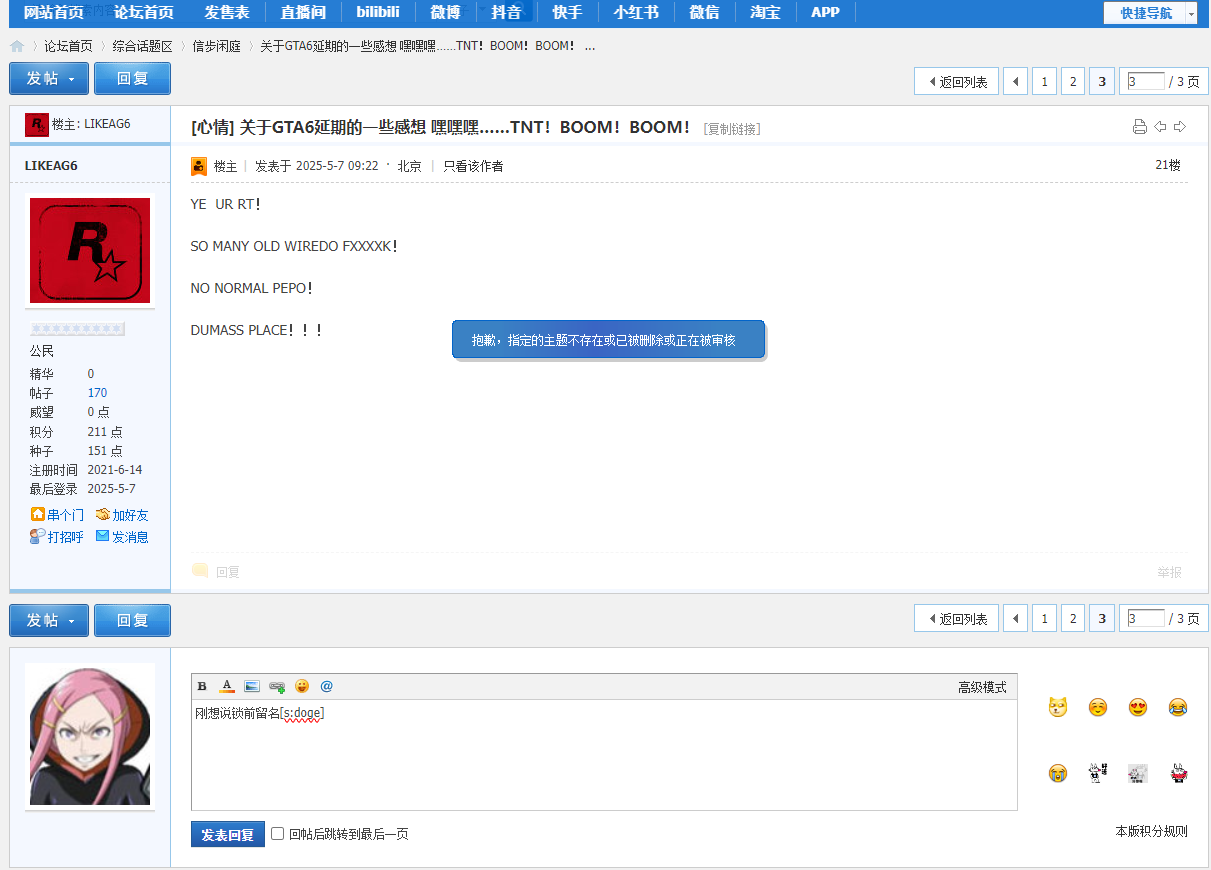Insert the cat face emoticon
Screen dimensions: 1211x870
pos(1058,708)
